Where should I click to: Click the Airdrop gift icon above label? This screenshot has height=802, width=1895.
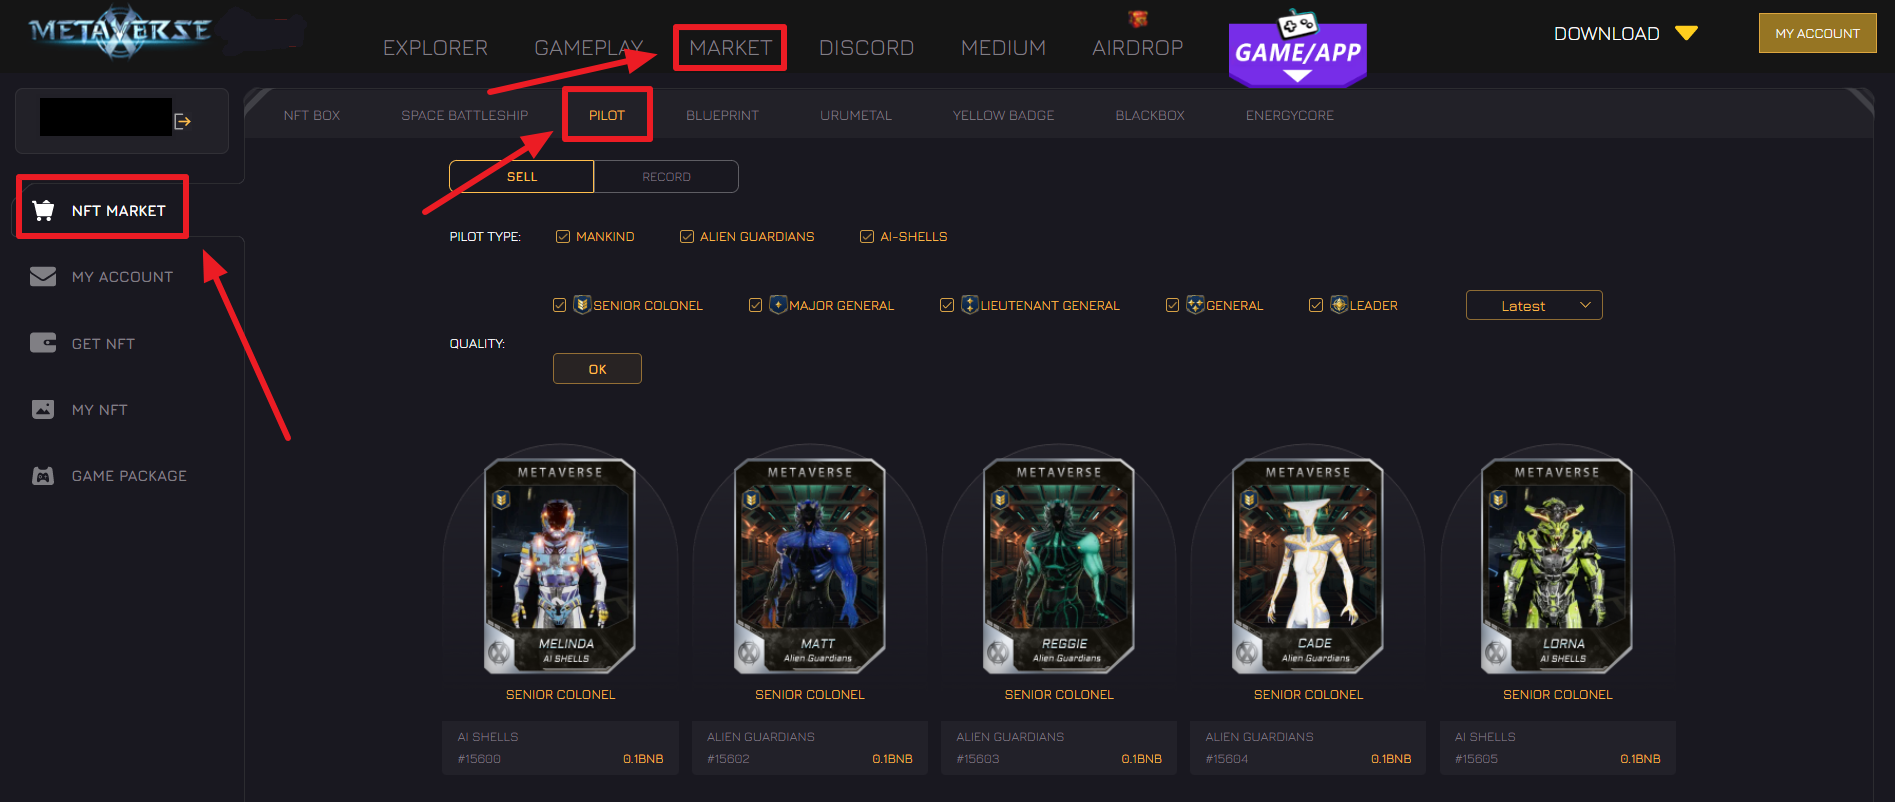point(1138,19)
